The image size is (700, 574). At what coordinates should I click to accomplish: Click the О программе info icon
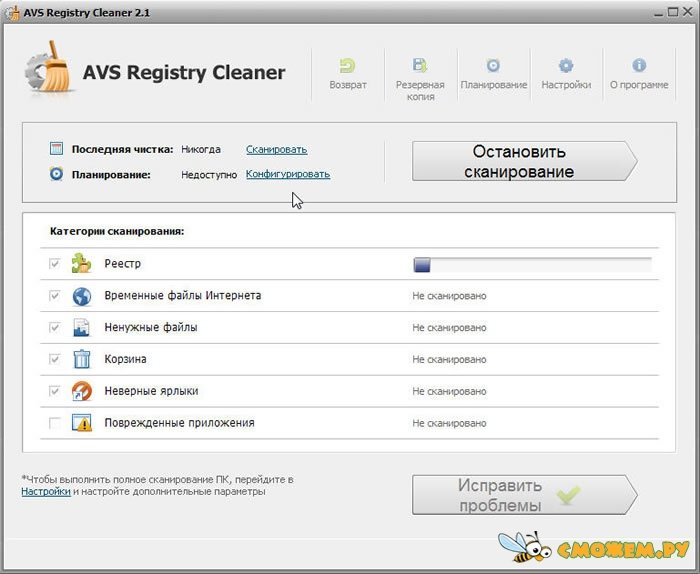pos(639,66)
